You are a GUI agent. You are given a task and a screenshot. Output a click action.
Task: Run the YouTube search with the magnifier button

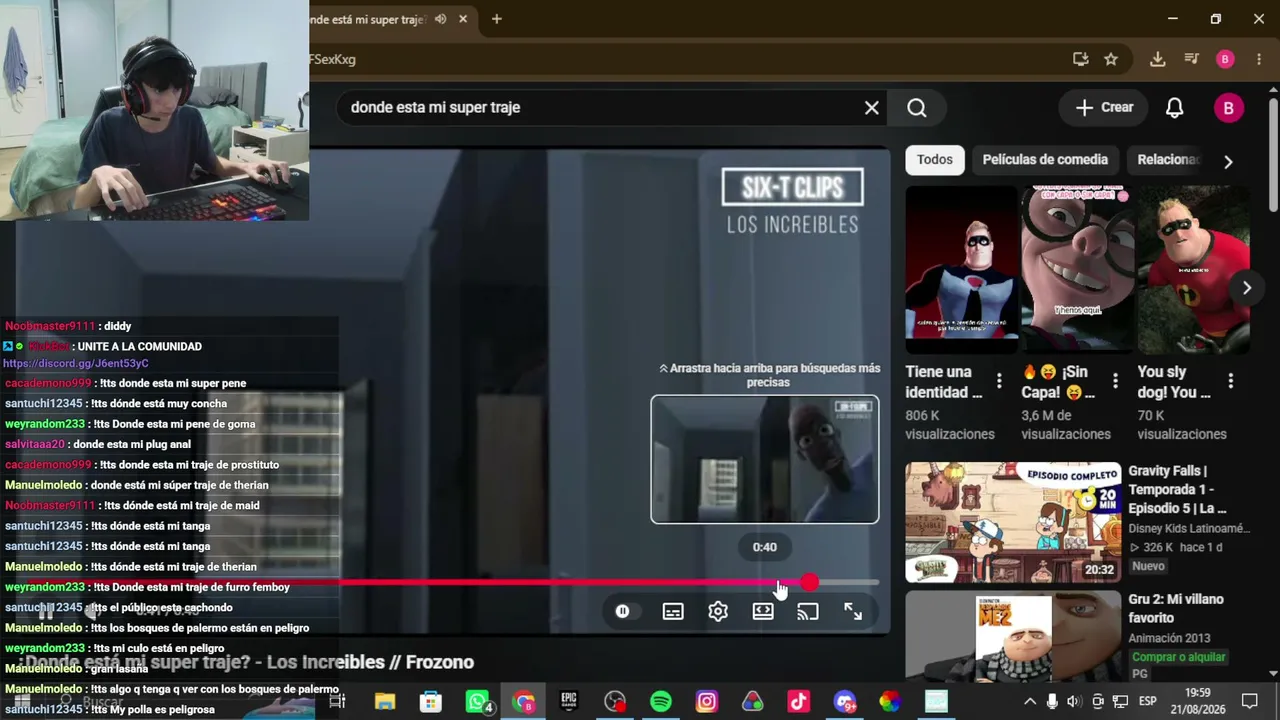click(x=917, y=108)
